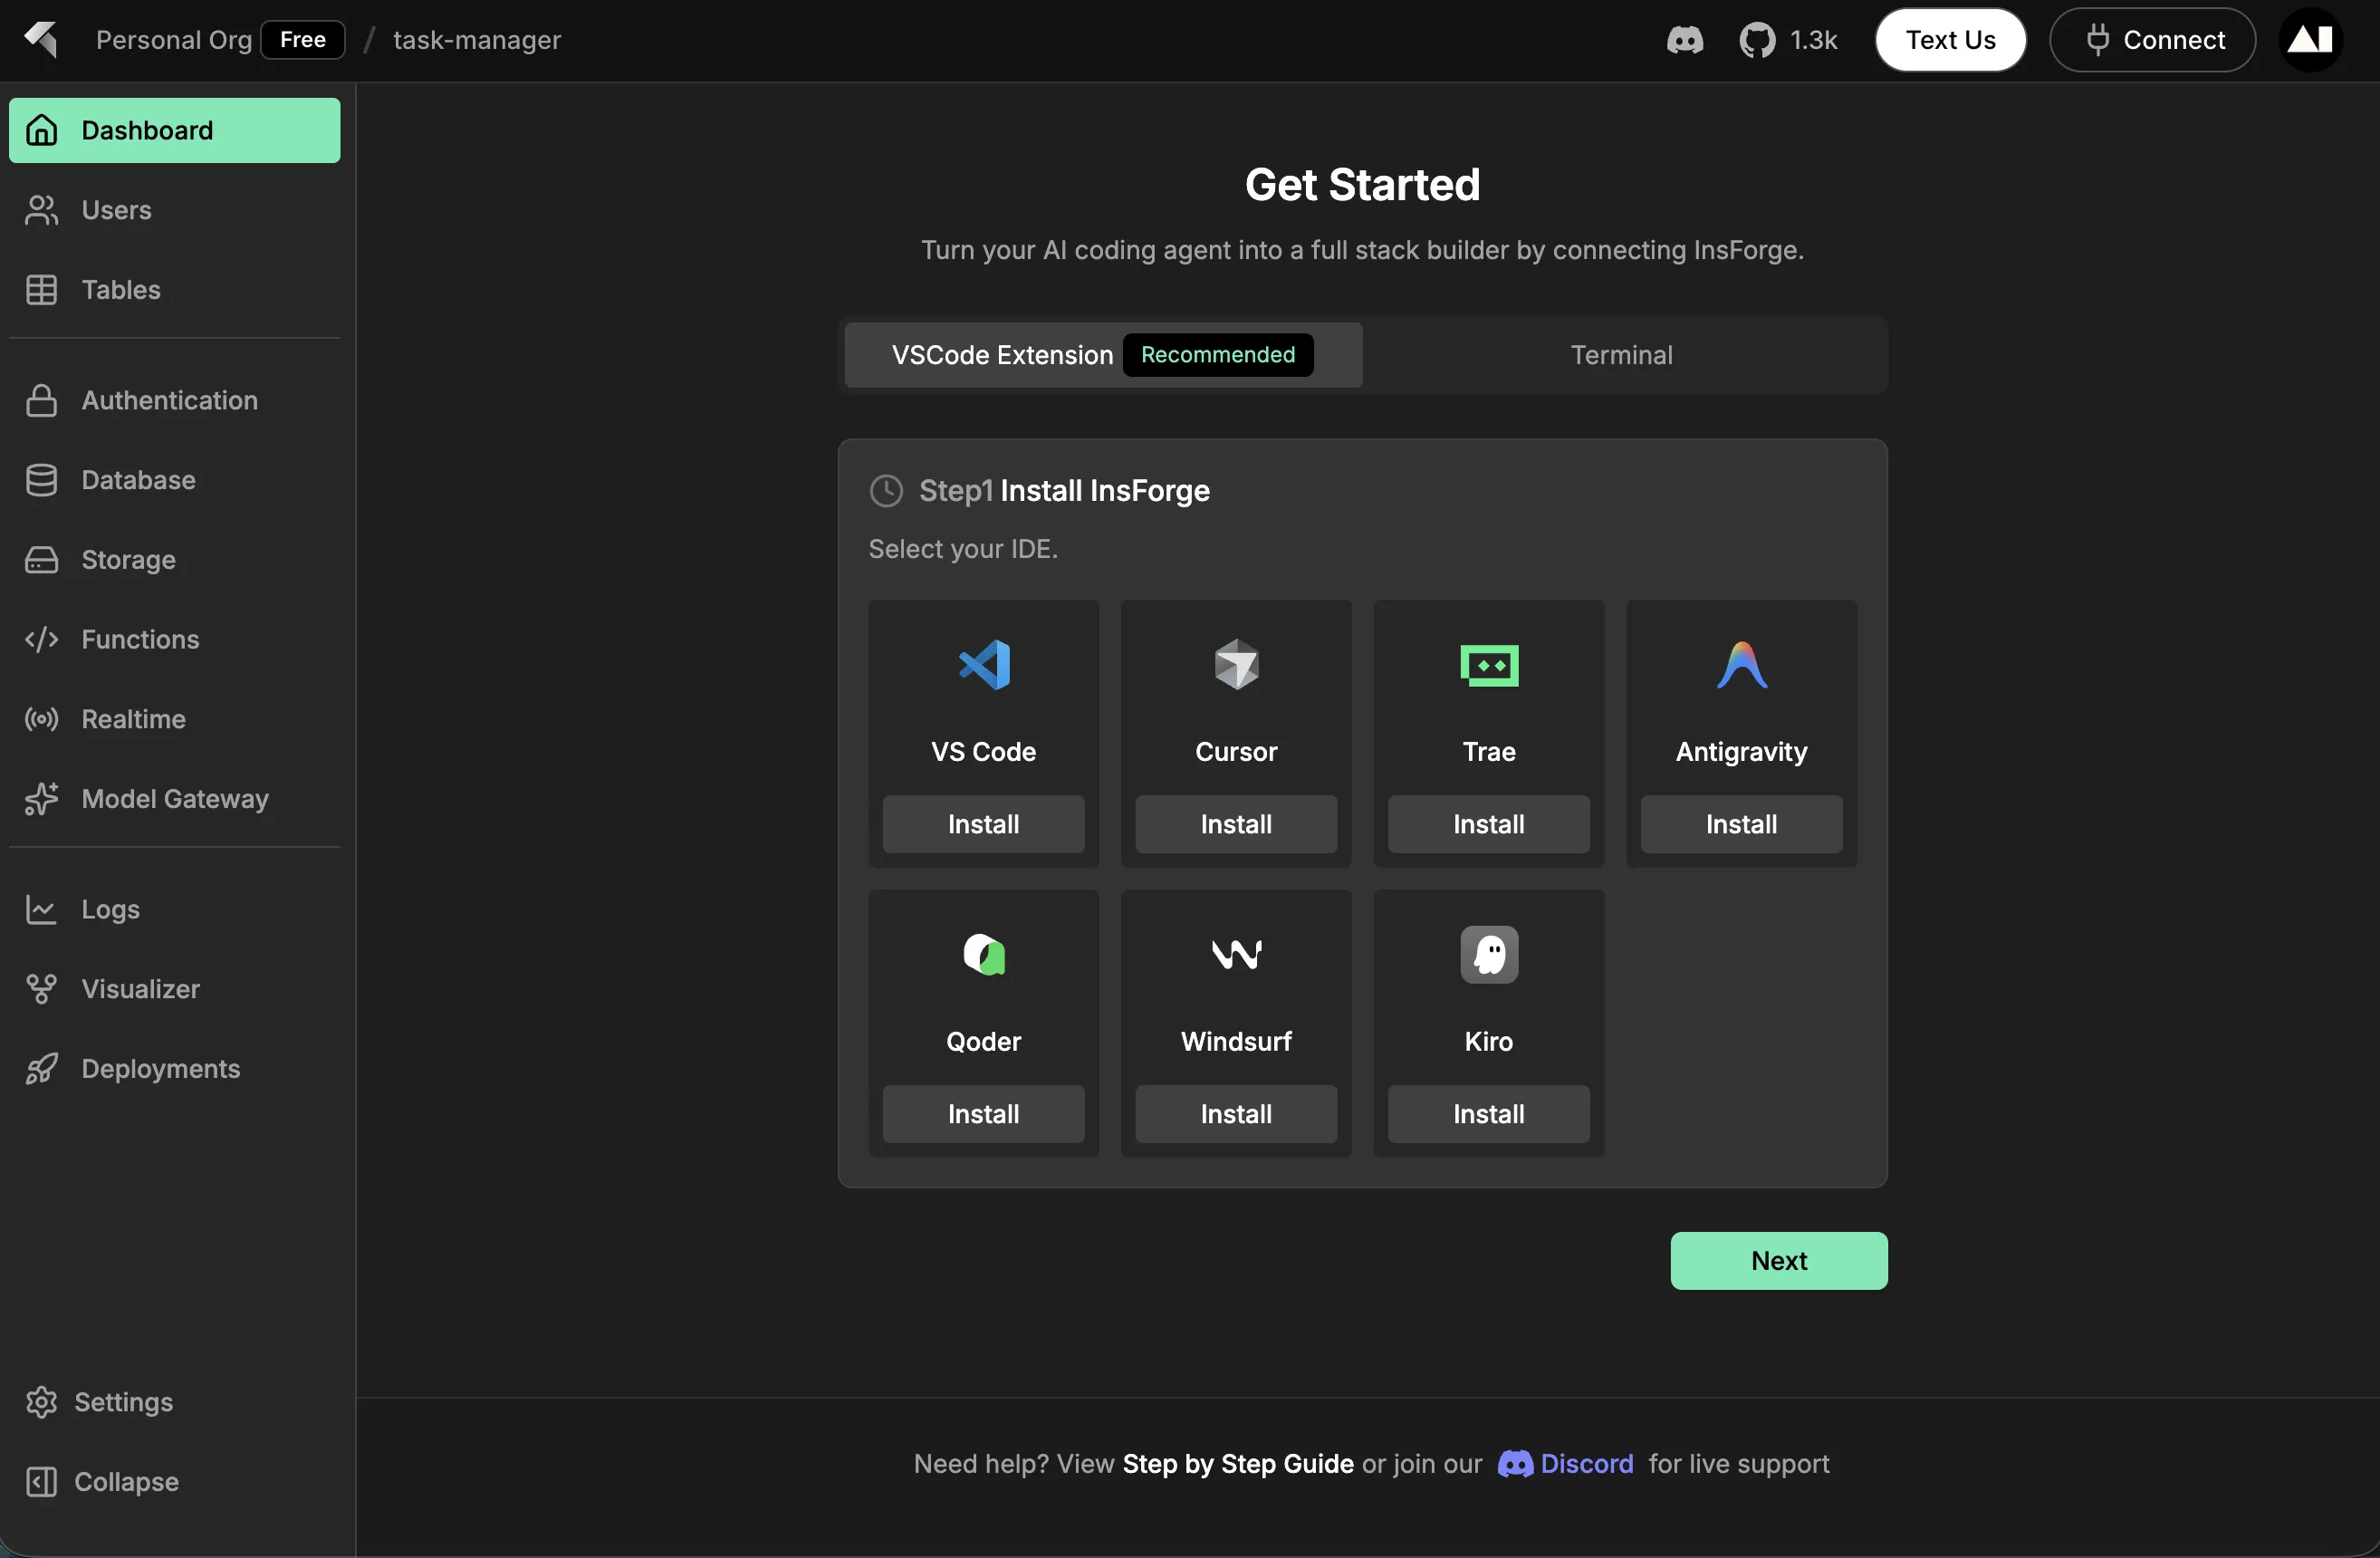Screen dimensions: 2380x1558
Task: Click the Free plan badge
Action: (303, 40)
